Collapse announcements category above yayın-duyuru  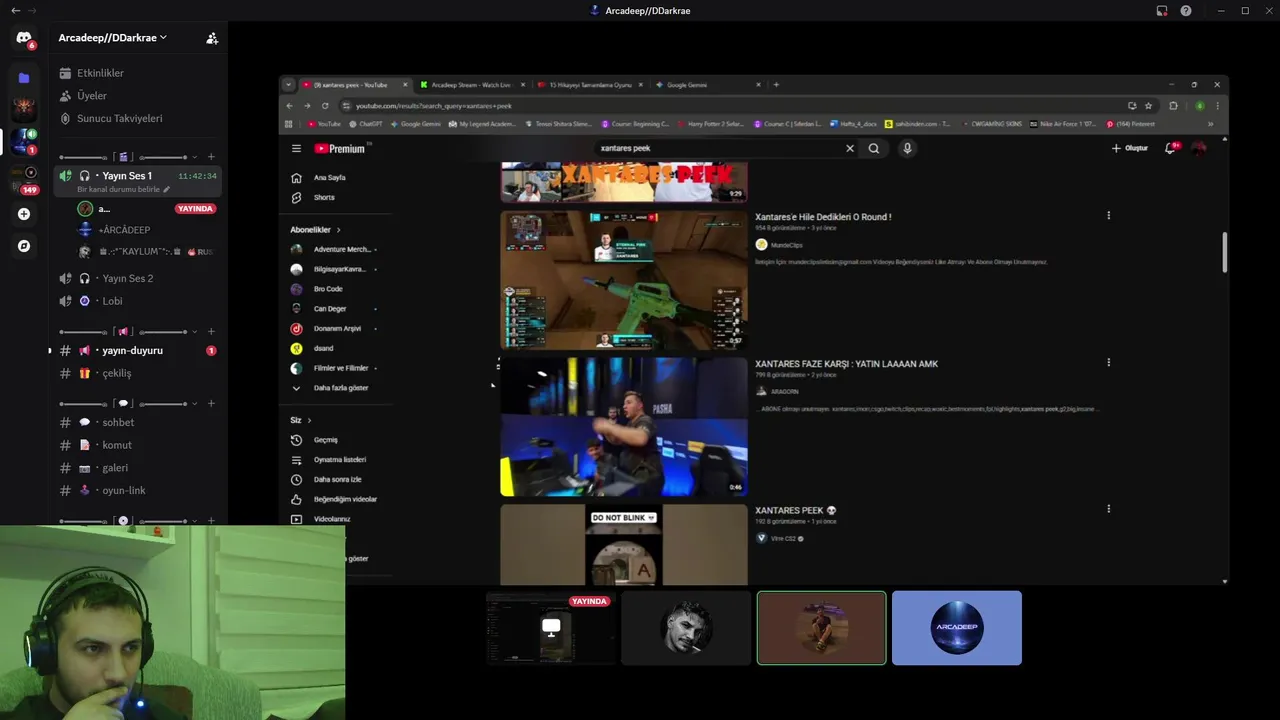point(195,331)
